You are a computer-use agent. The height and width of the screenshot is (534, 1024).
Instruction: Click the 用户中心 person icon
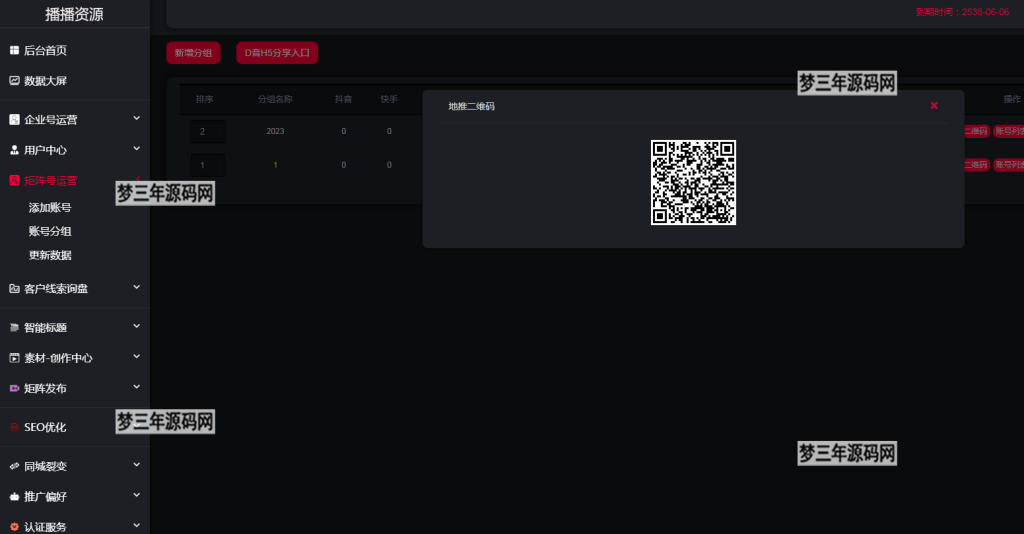[x=14, y=150]
